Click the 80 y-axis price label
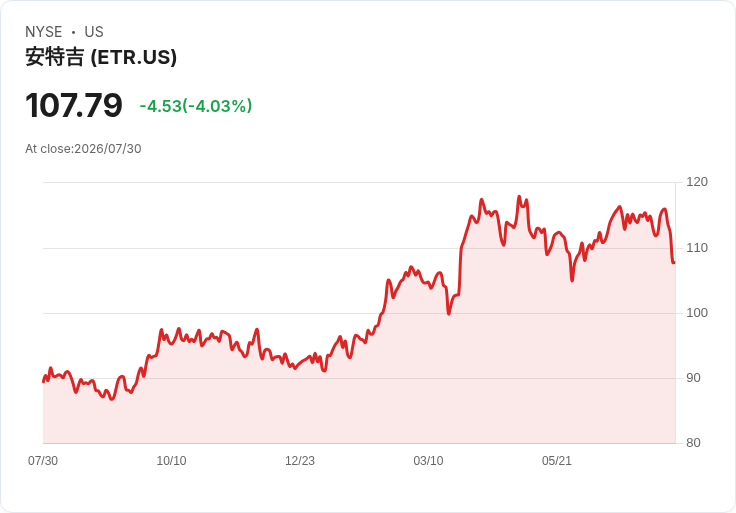 point(693,443)
